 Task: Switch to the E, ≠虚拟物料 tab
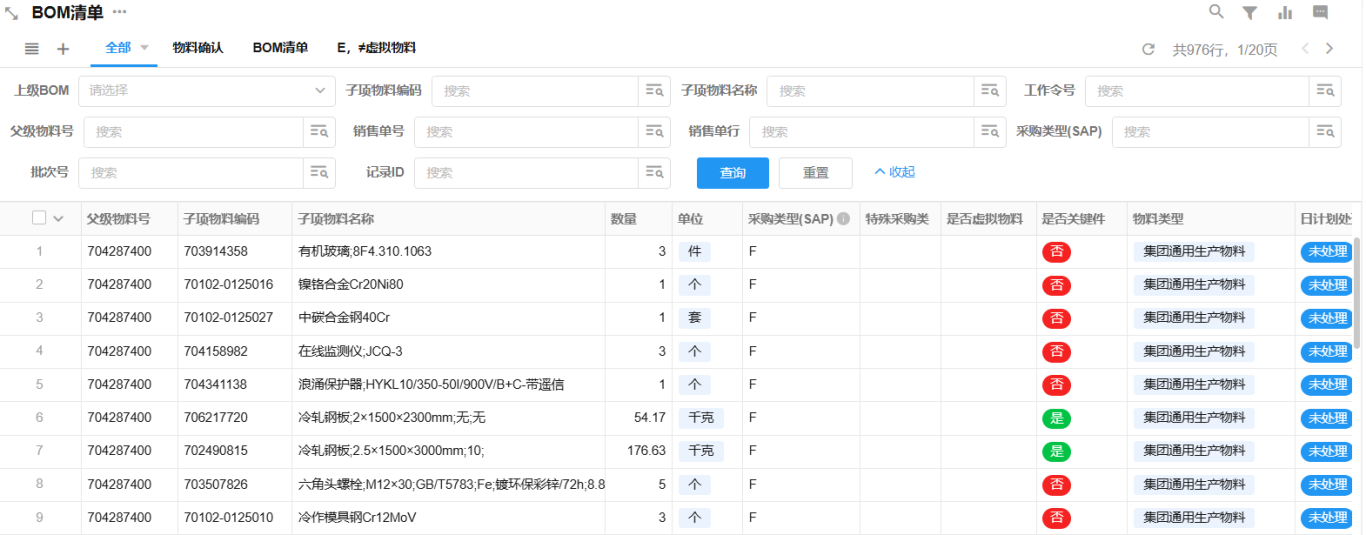[376, 48]
